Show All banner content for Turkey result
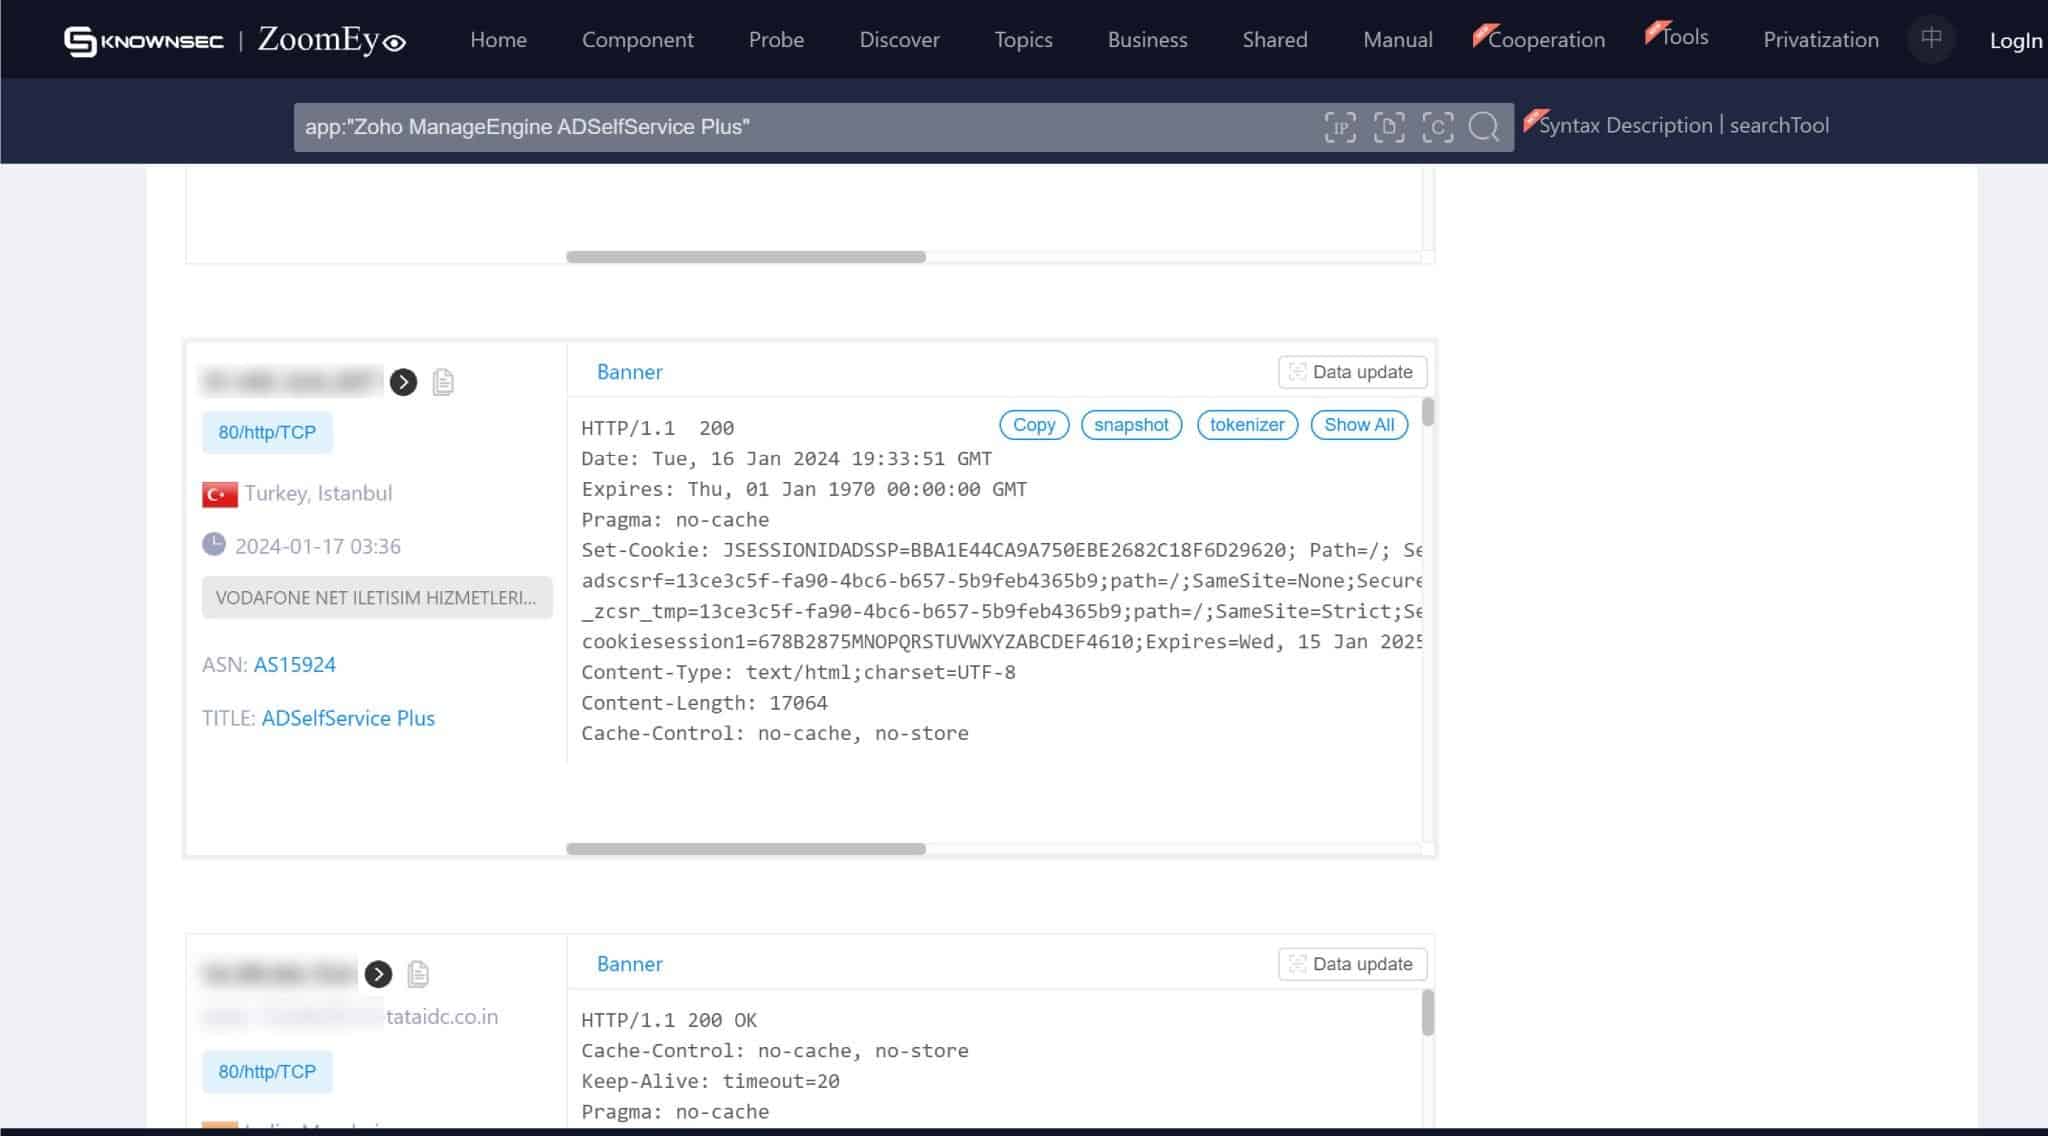This screenshot has height=1136, width=2048. [1358, 425]
